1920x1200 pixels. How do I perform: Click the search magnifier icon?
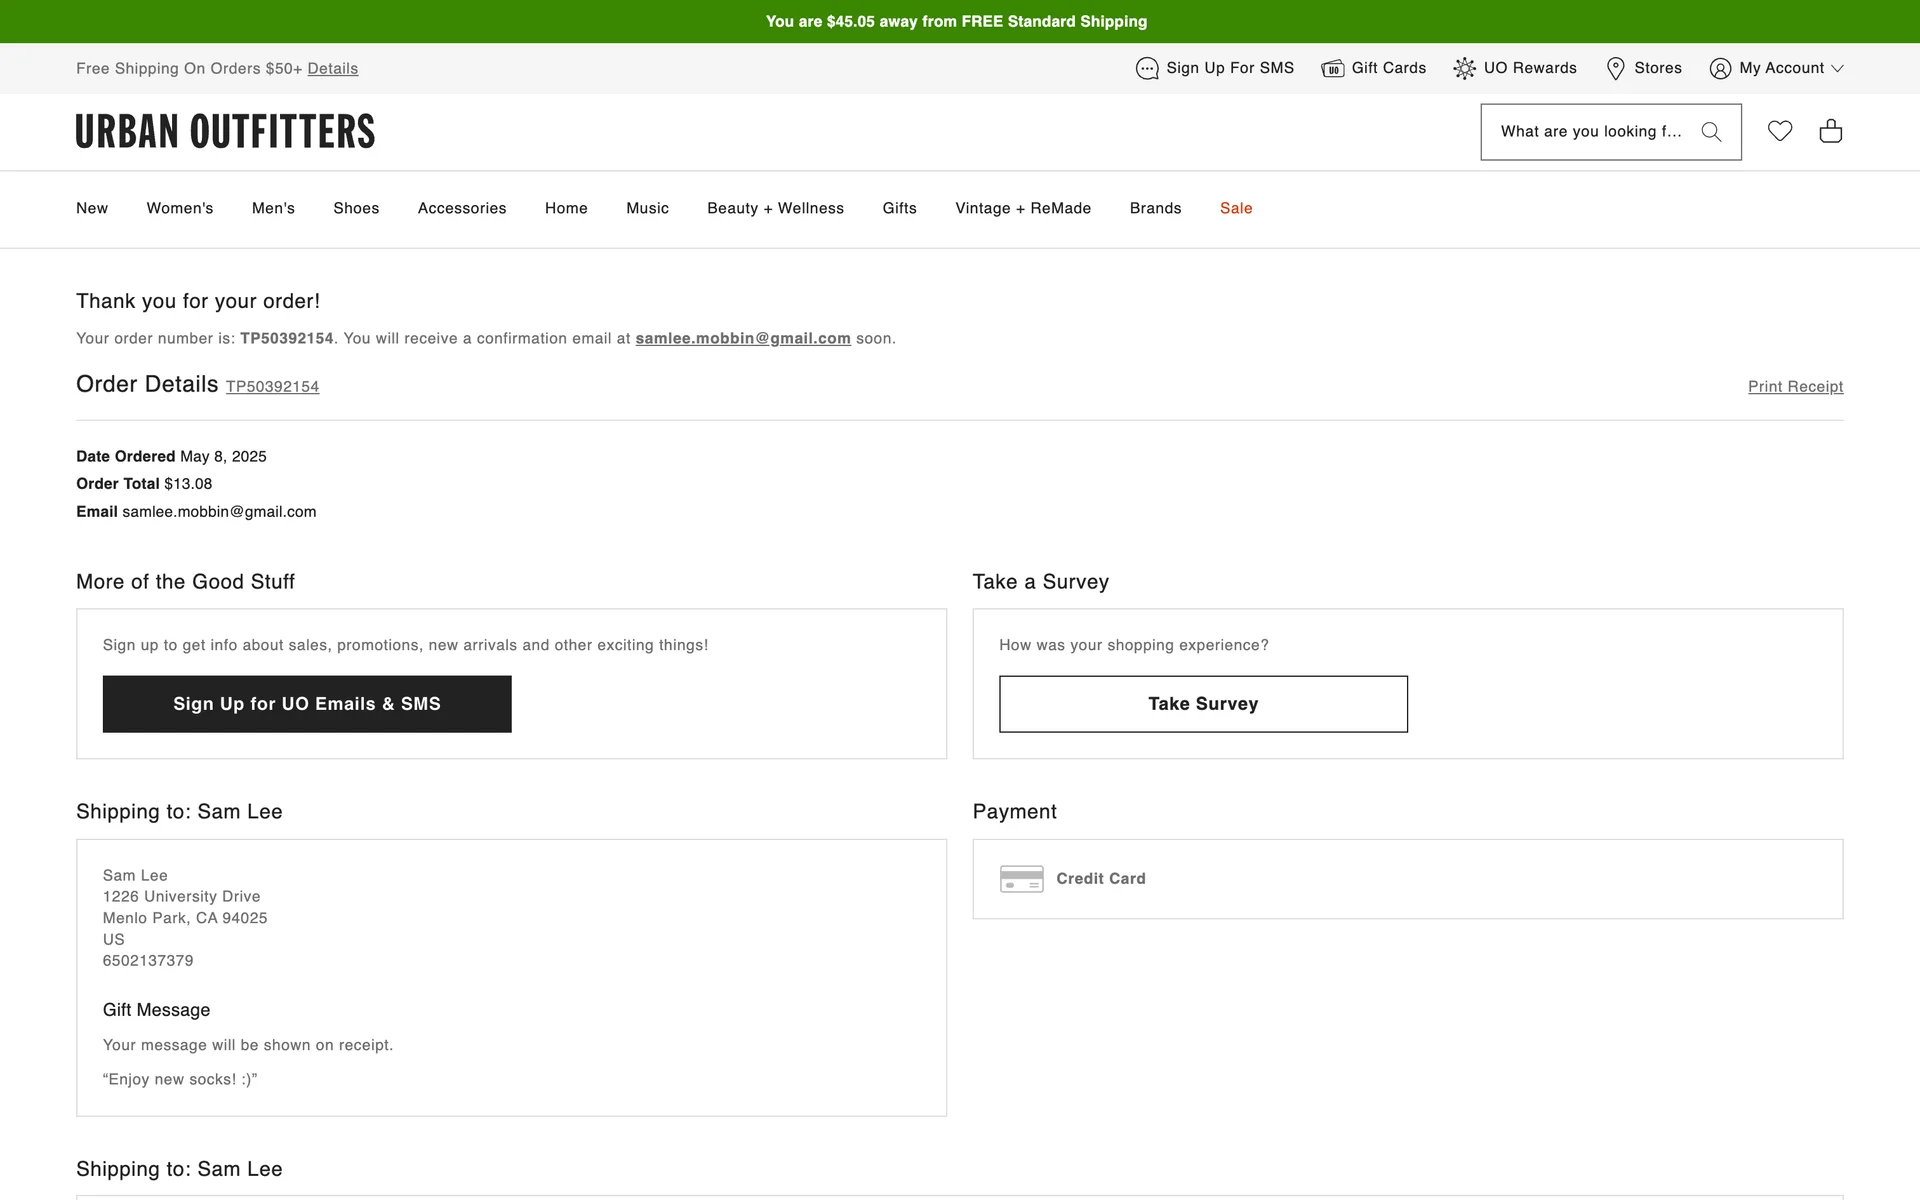pyautogui.click(x=1711, y=132)
